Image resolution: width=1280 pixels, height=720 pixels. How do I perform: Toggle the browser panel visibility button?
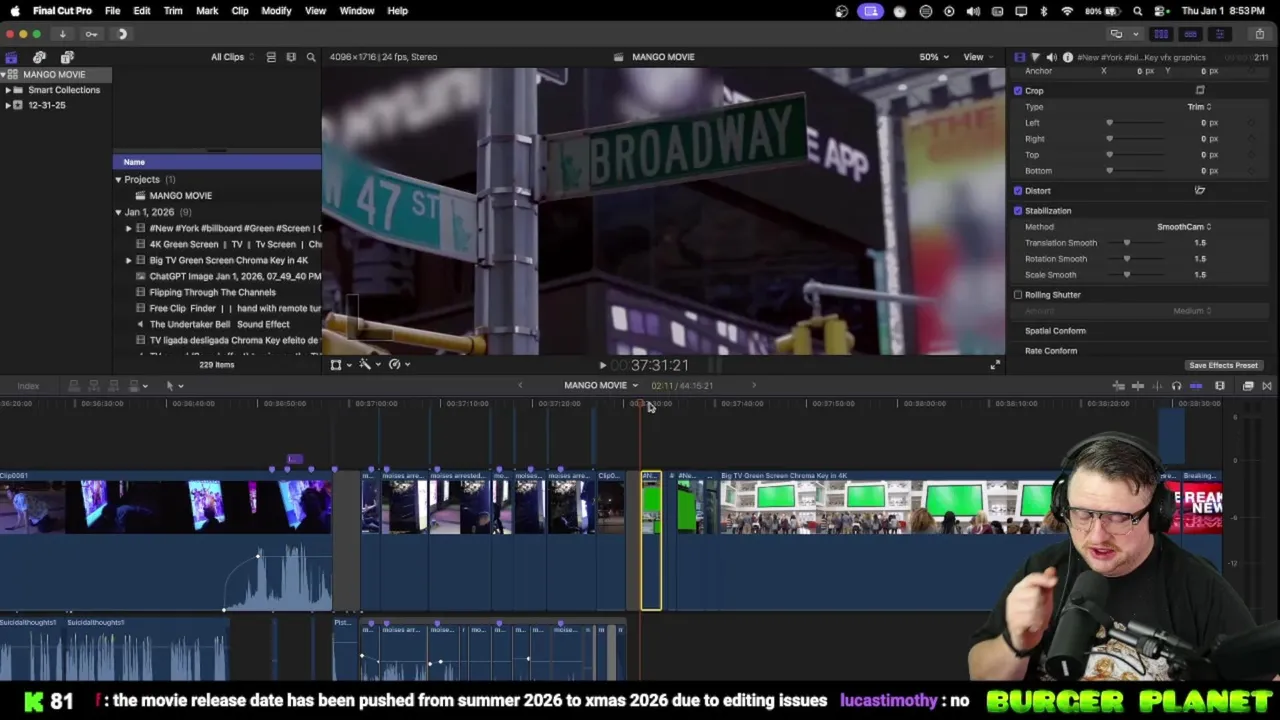click(1161, 34)
